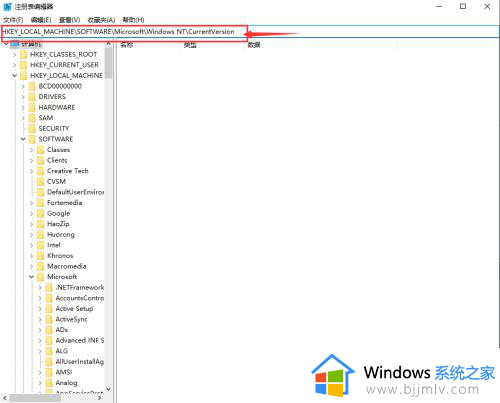Select the AMSI key label

pos(64,372)
